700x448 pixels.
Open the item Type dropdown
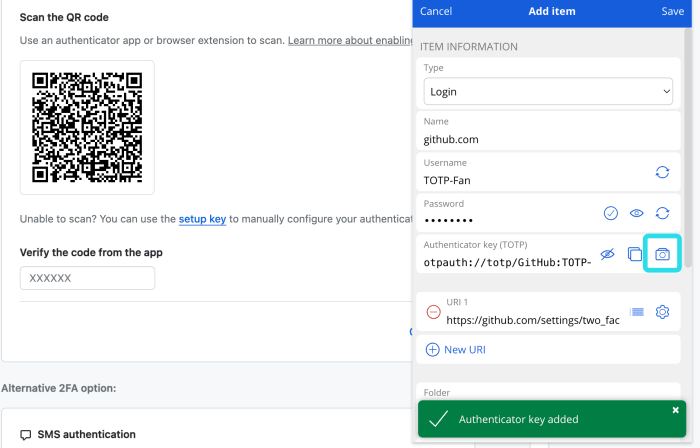coord(548,91)
